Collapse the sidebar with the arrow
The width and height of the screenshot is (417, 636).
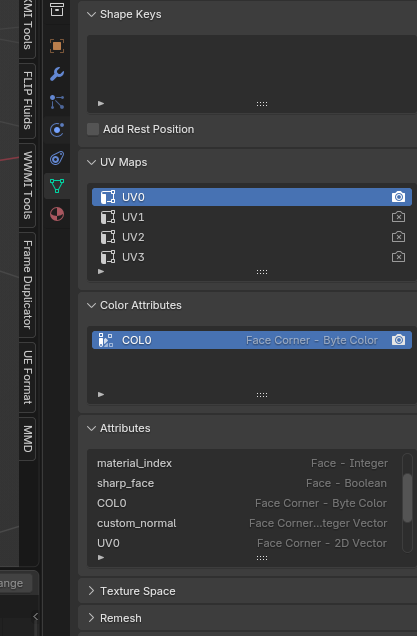tap(35, 617)
